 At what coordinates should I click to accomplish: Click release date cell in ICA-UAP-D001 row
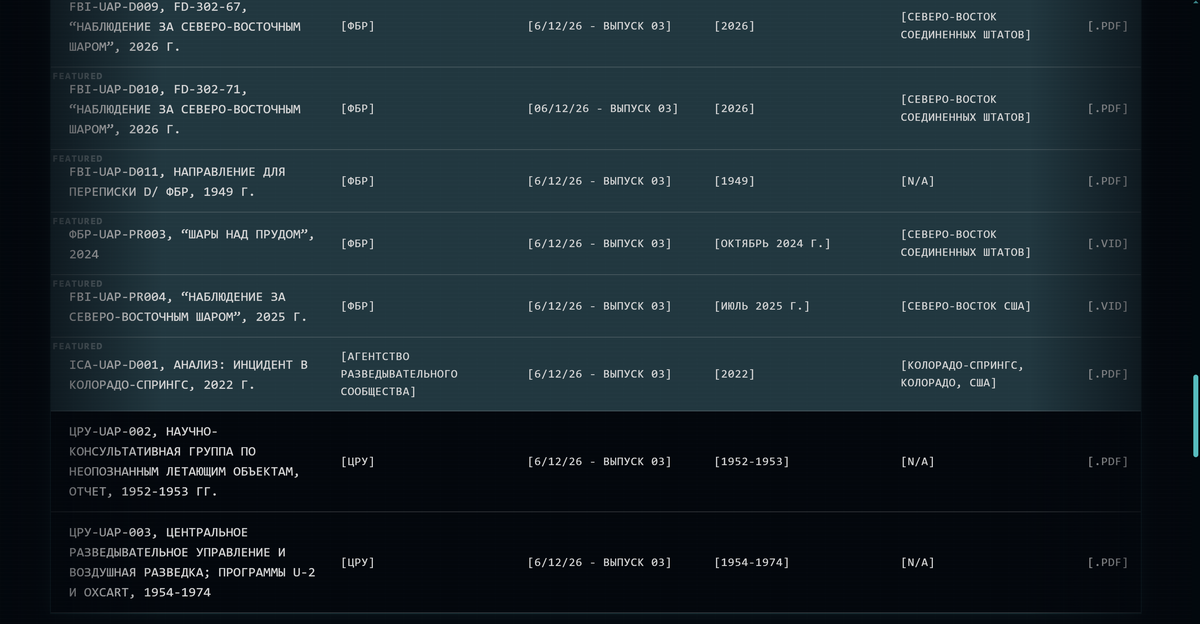coord(600,374)
